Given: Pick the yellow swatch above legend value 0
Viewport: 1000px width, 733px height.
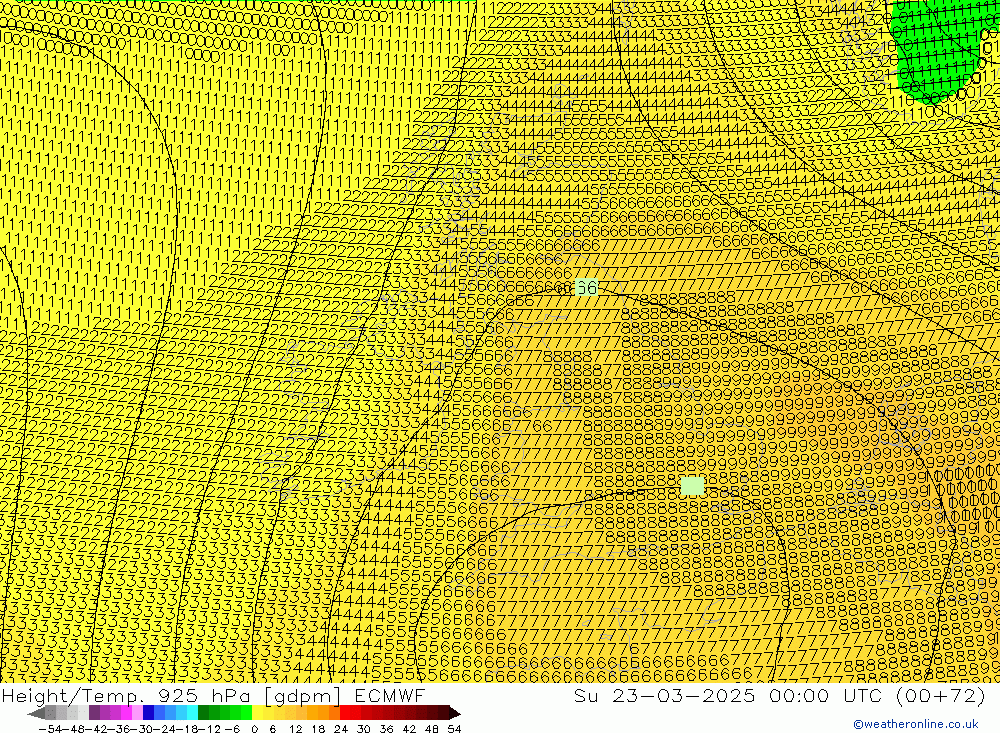Looking at the screenshot, I should tap(258, 712).
